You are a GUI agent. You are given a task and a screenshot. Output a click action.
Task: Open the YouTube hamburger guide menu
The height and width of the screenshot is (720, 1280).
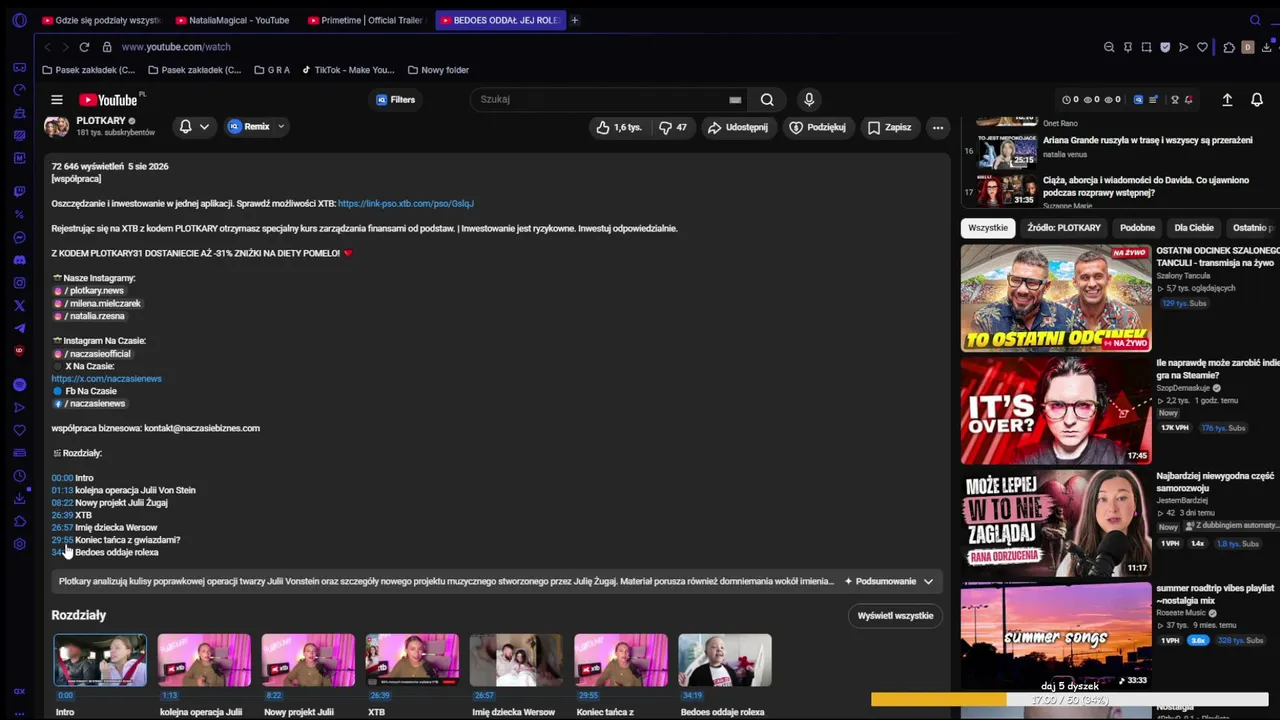coord(57,100)
